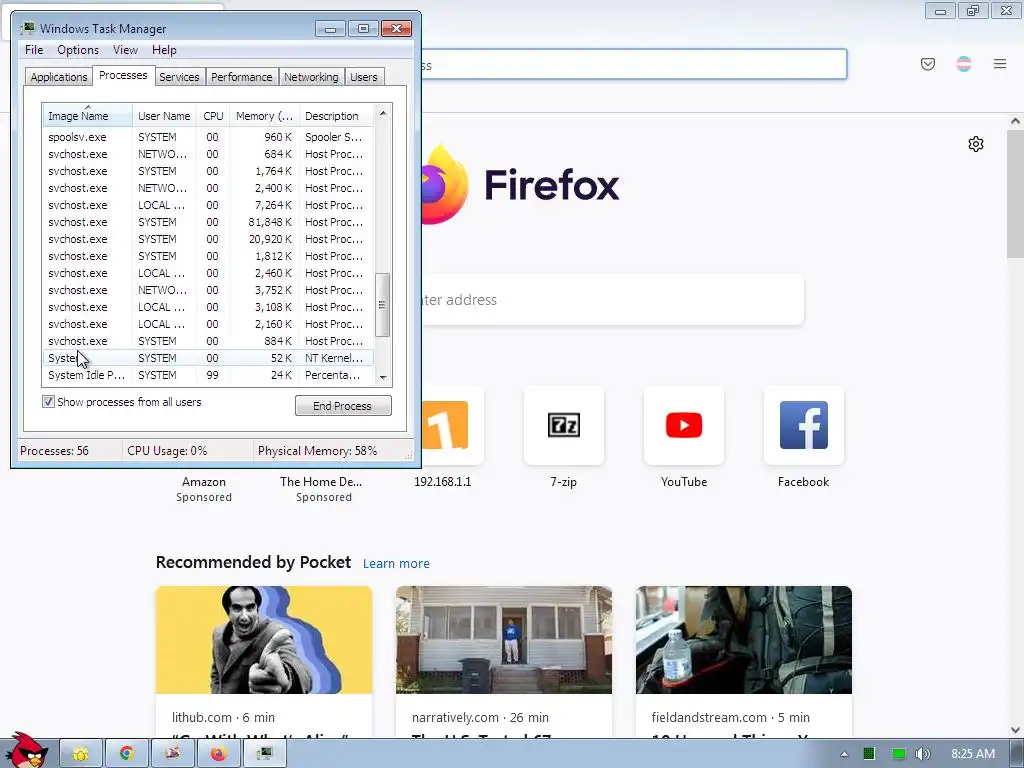Click the green network tray icon

pyautogui.click(x=899, y=754)
